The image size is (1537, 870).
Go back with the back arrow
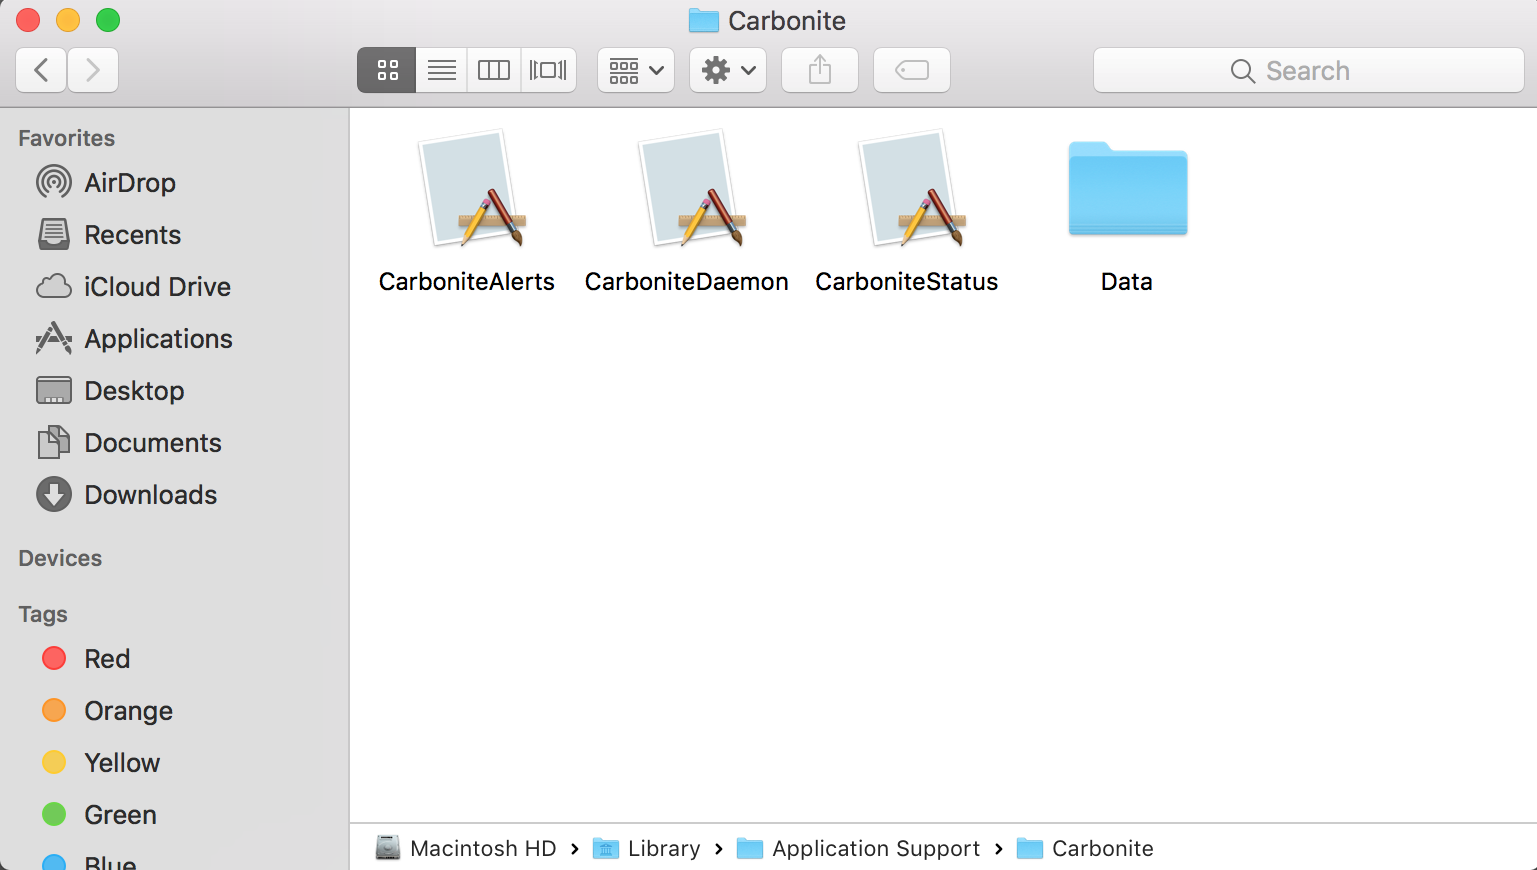pyautogui.click(x=42, y=70)
